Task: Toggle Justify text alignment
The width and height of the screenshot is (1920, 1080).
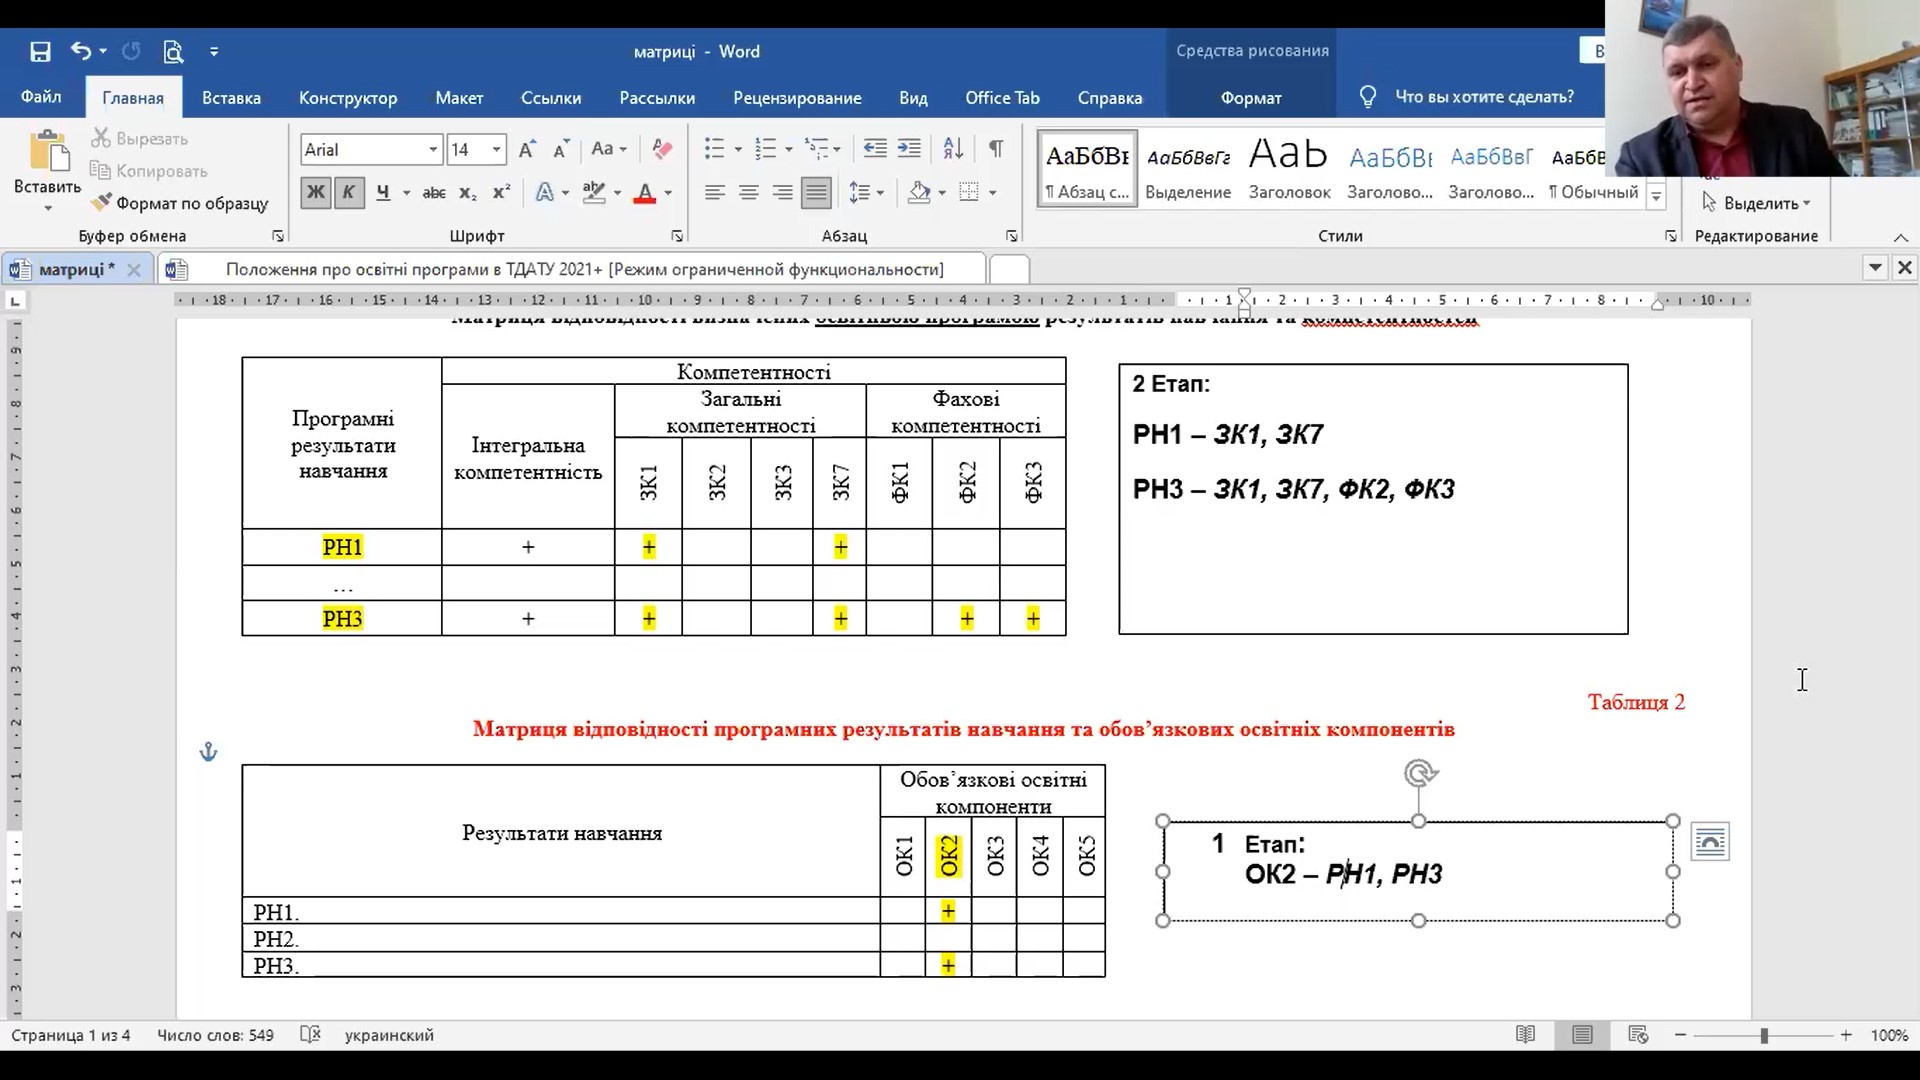Action: coord(816,193)
